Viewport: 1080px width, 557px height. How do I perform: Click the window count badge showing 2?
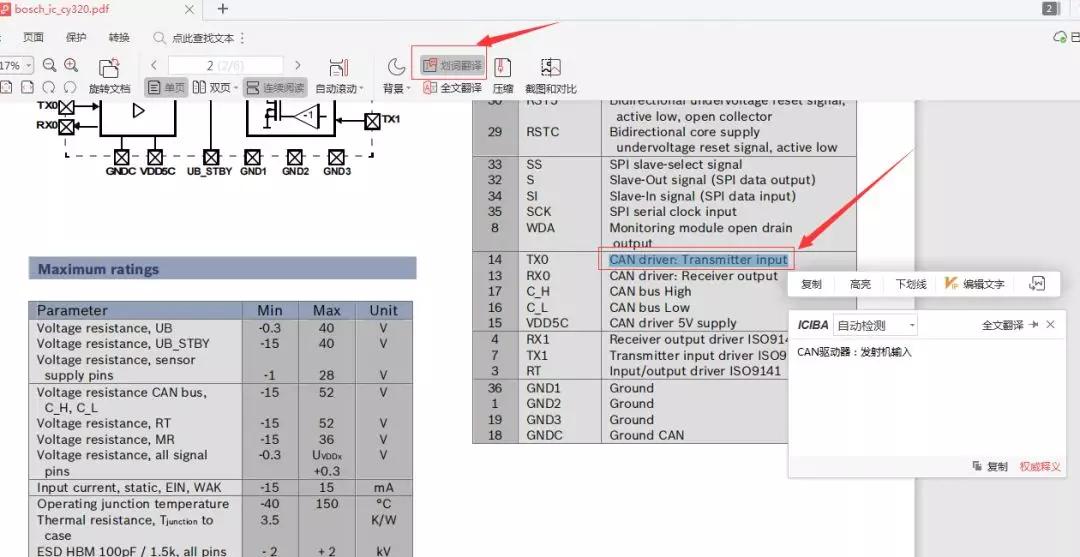pyautogui.click(x=1050, y=8)
